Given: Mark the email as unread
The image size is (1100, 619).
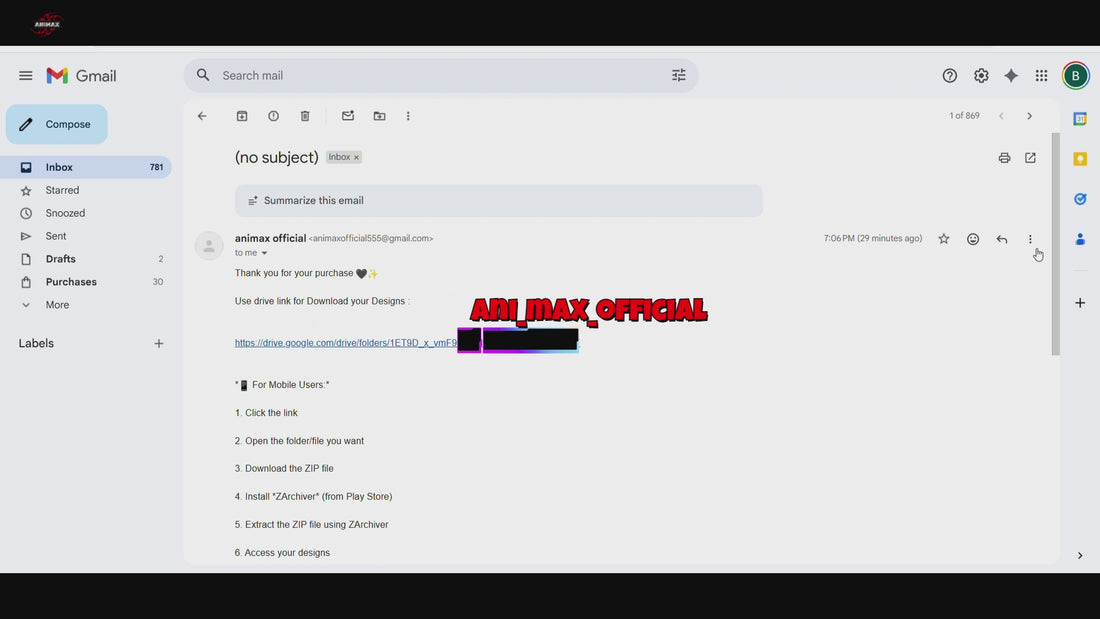Looking at the screenshot, I should [348, 116].
